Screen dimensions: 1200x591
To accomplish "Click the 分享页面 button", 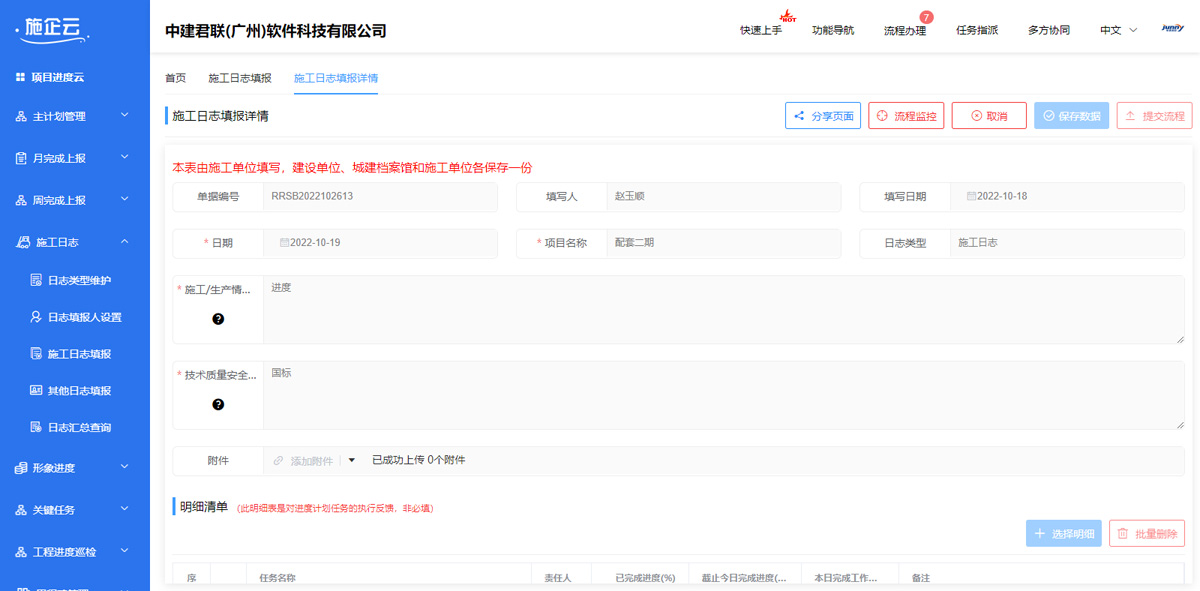I will [823, 116].
